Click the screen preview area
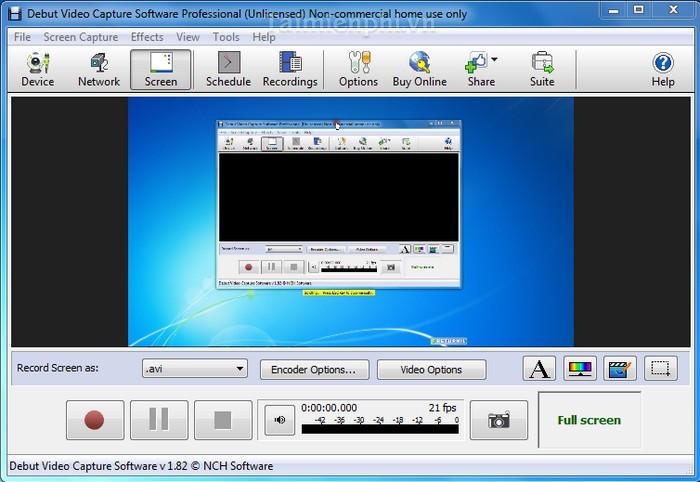Screen dimensions: 700x482 coord(350,222)
